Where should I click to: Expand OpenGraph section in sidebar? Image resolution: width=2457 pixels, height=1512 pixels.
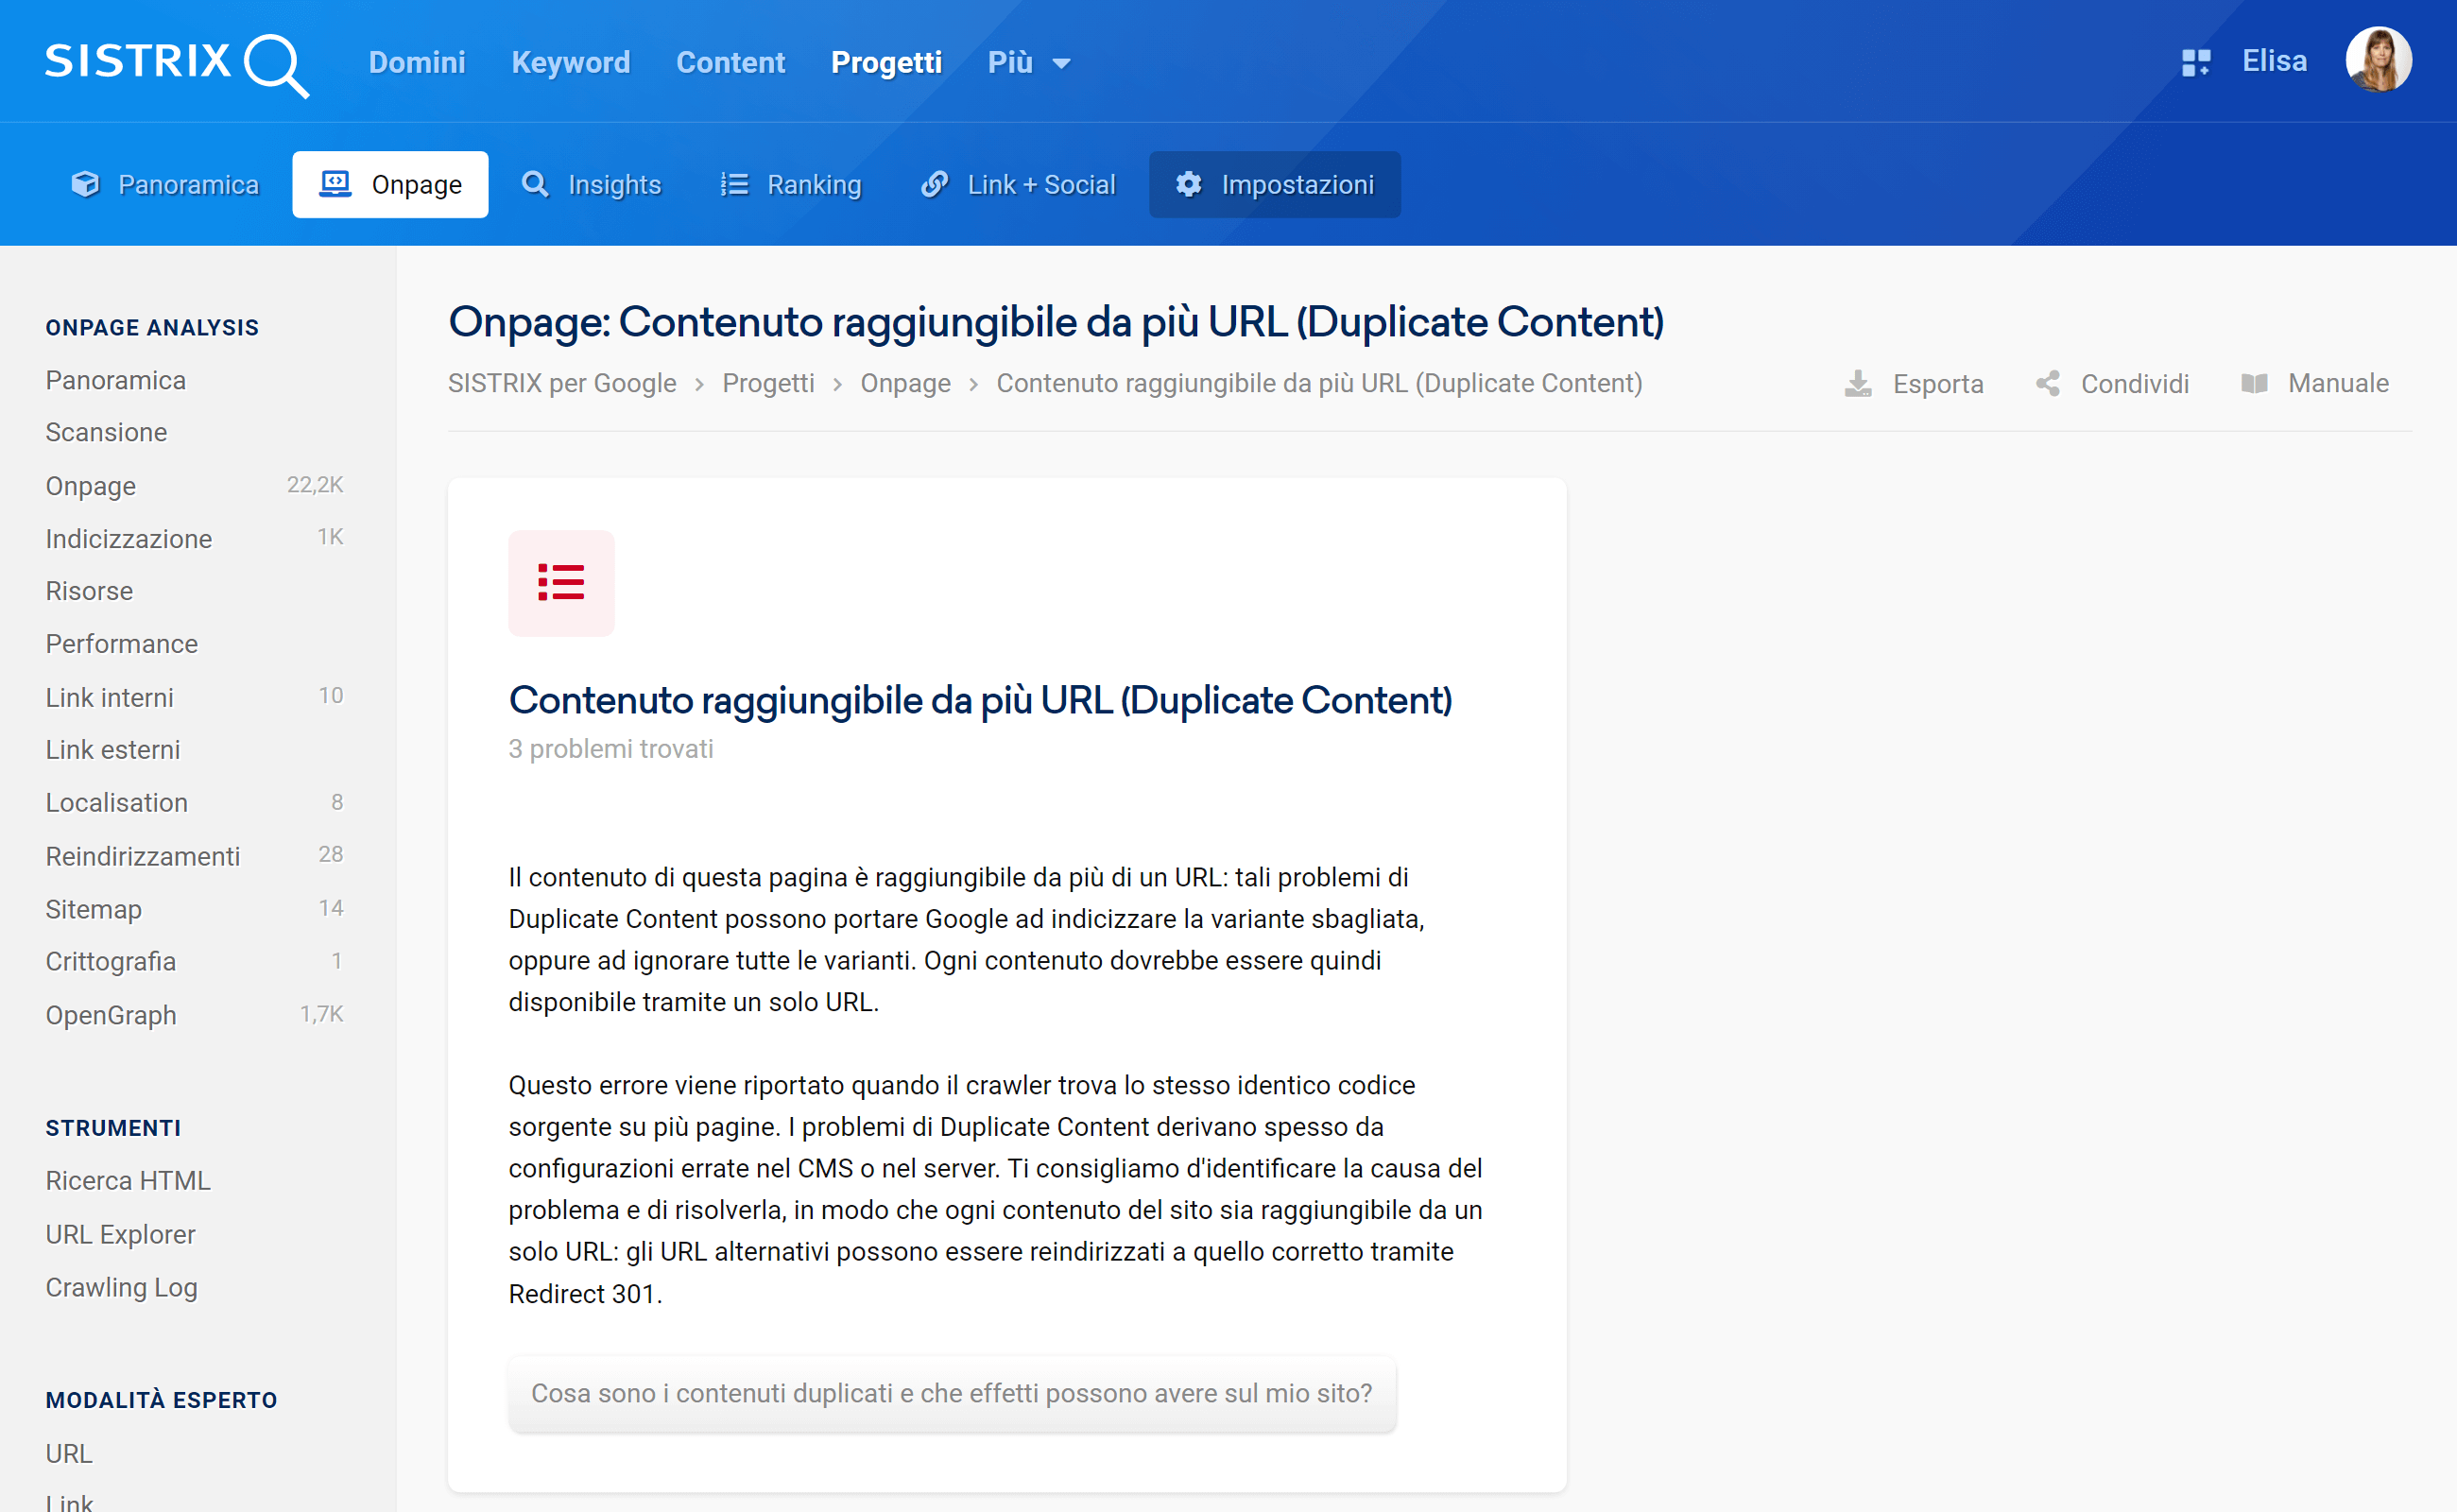[x=112, y=1014]
